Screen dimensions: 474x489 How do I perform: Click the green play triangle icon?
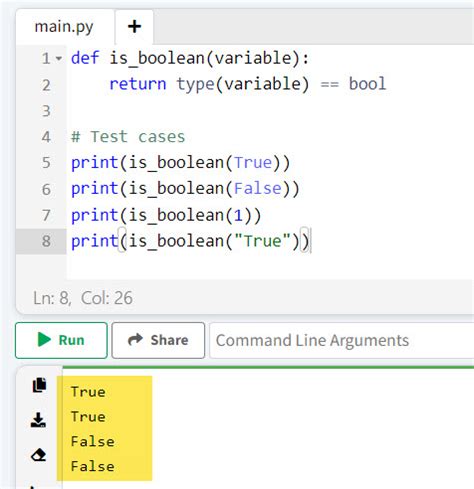[44, 340]
